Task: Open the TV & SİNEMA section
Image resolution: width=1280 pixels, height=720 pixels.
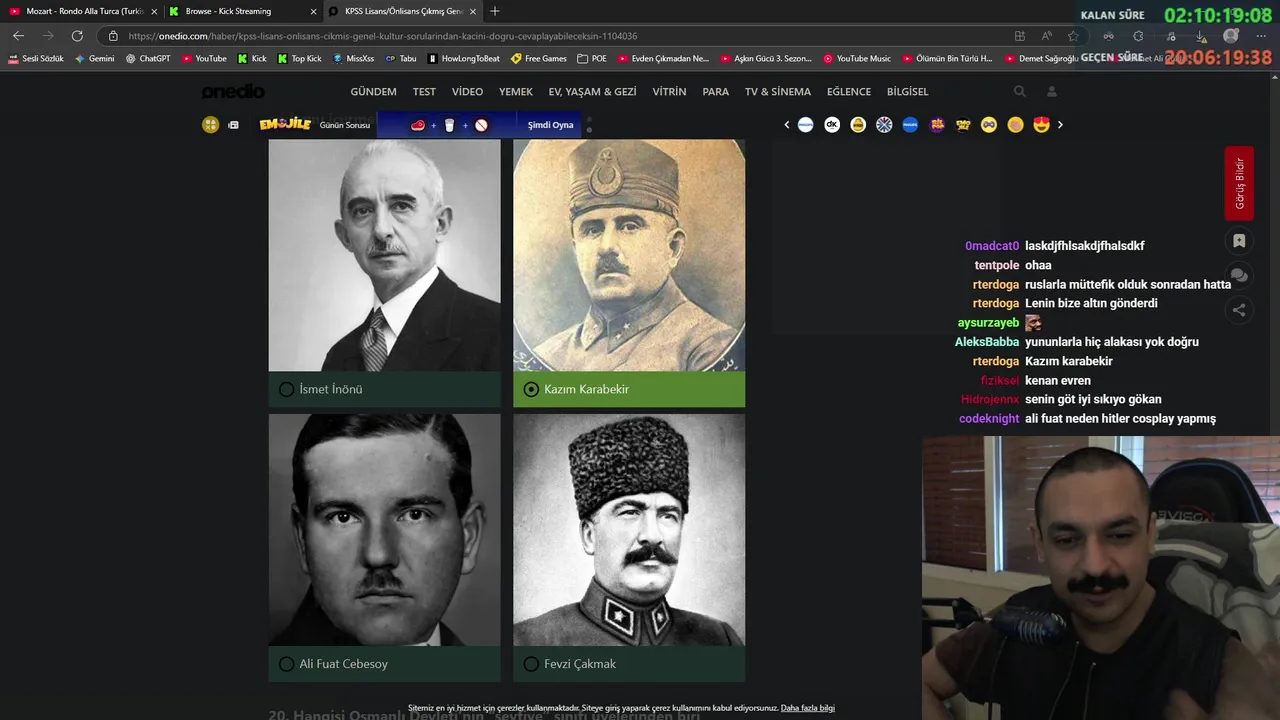Action: point(778,91)
